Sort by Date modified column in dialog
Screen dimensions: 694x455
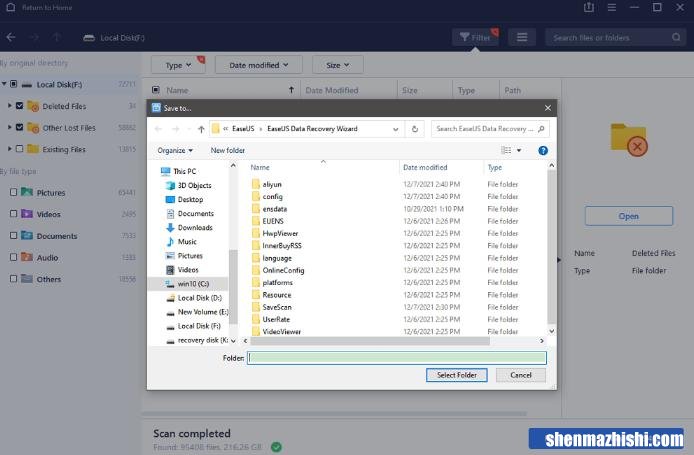(425, 167)
